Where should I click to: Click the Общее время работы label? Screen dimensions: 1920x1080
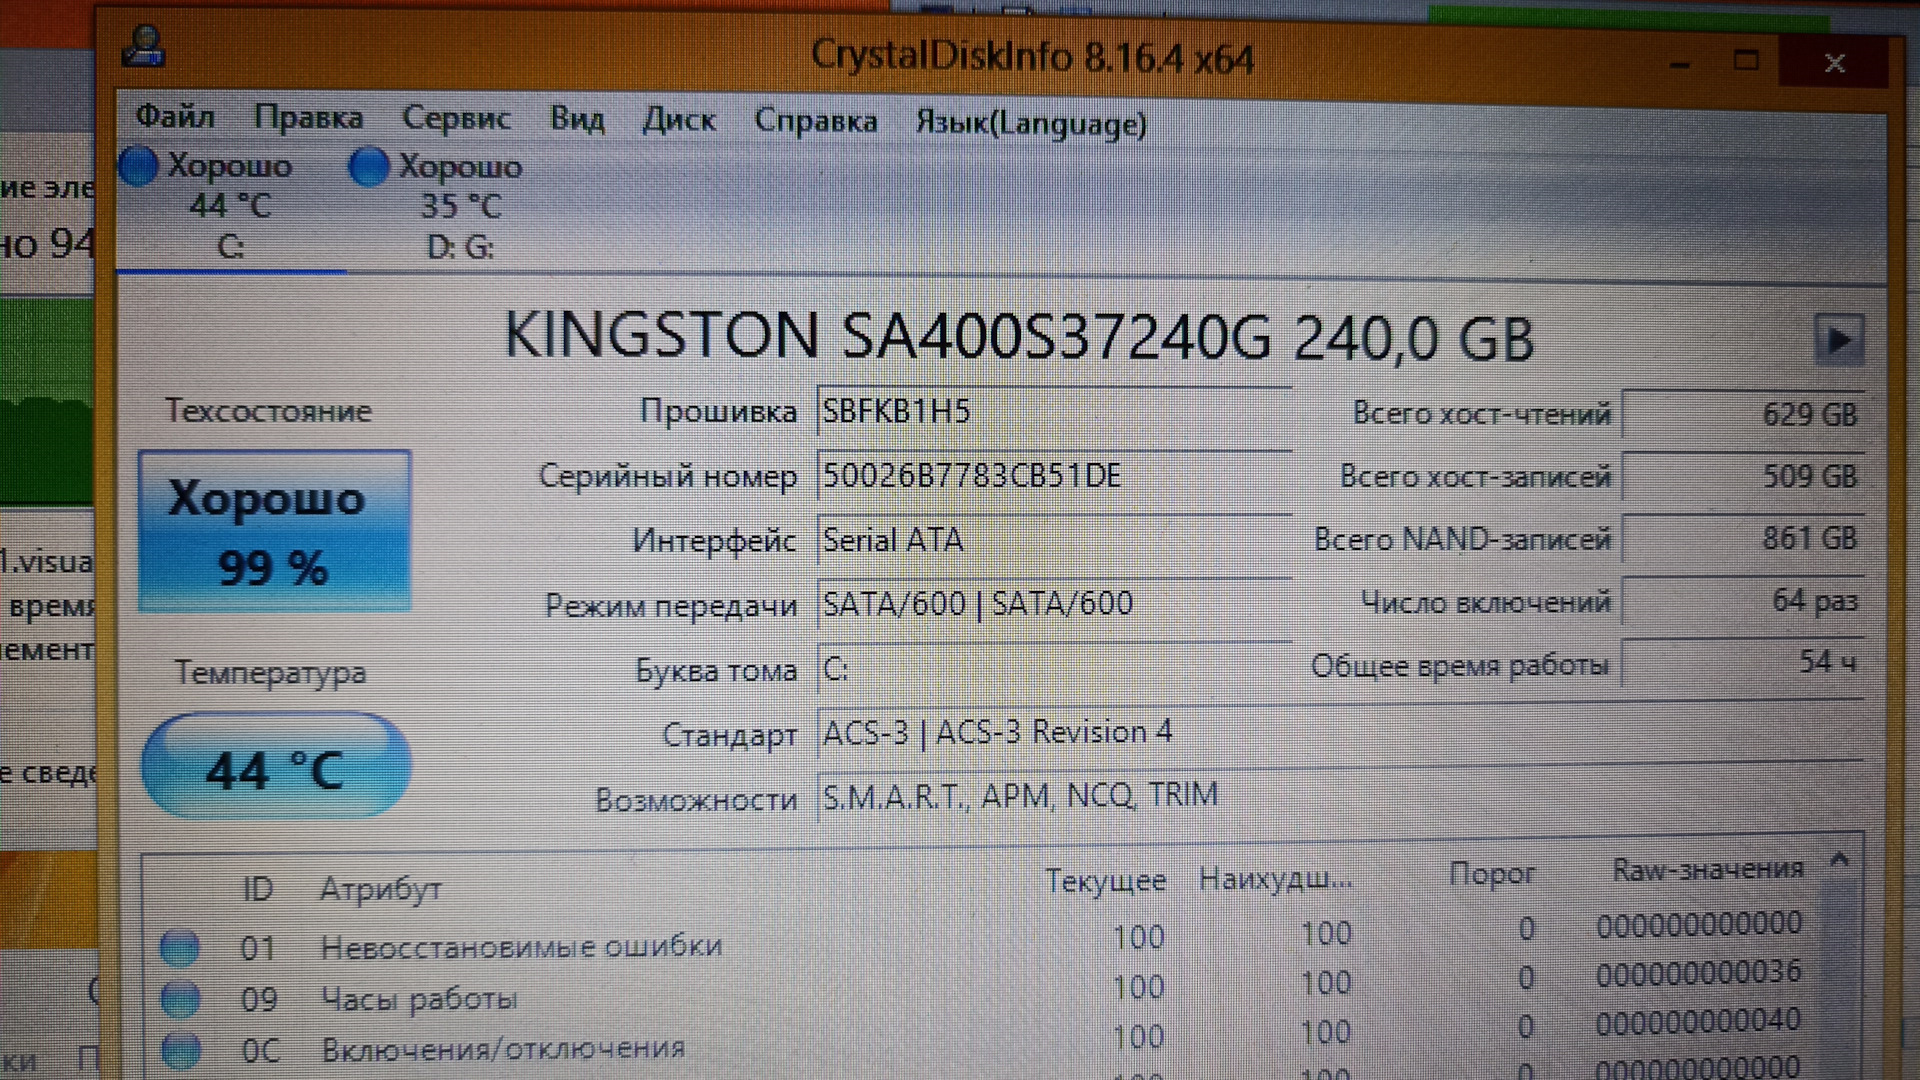tap(1460, 665)
